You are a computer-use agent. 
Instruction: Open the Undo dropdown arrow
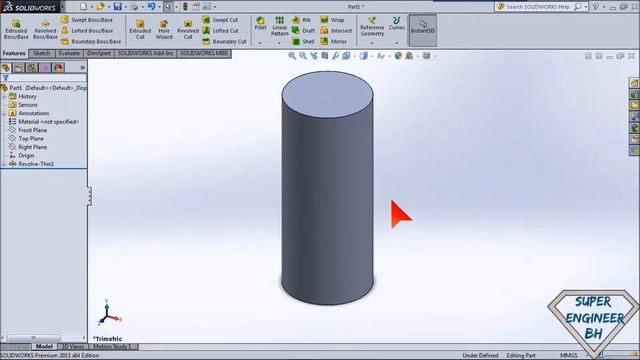(x=159, y=7)
